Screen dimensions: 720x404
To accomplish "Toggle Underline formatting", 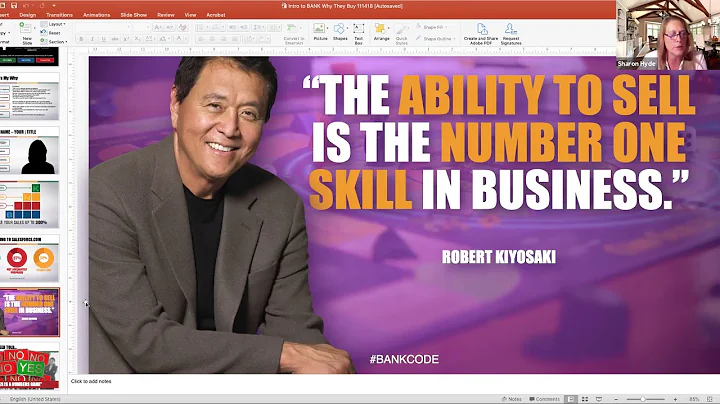I will click(x=103, y=39).
